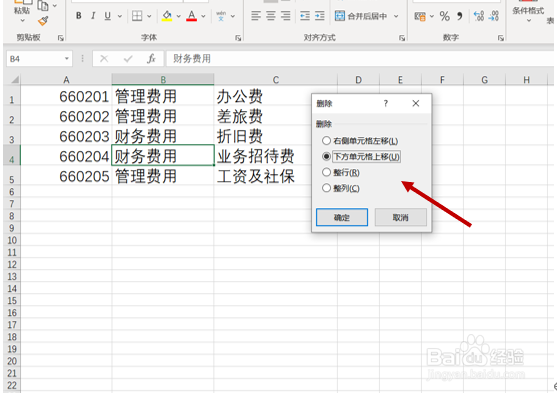Select cell containing 660201

[66, 96]
